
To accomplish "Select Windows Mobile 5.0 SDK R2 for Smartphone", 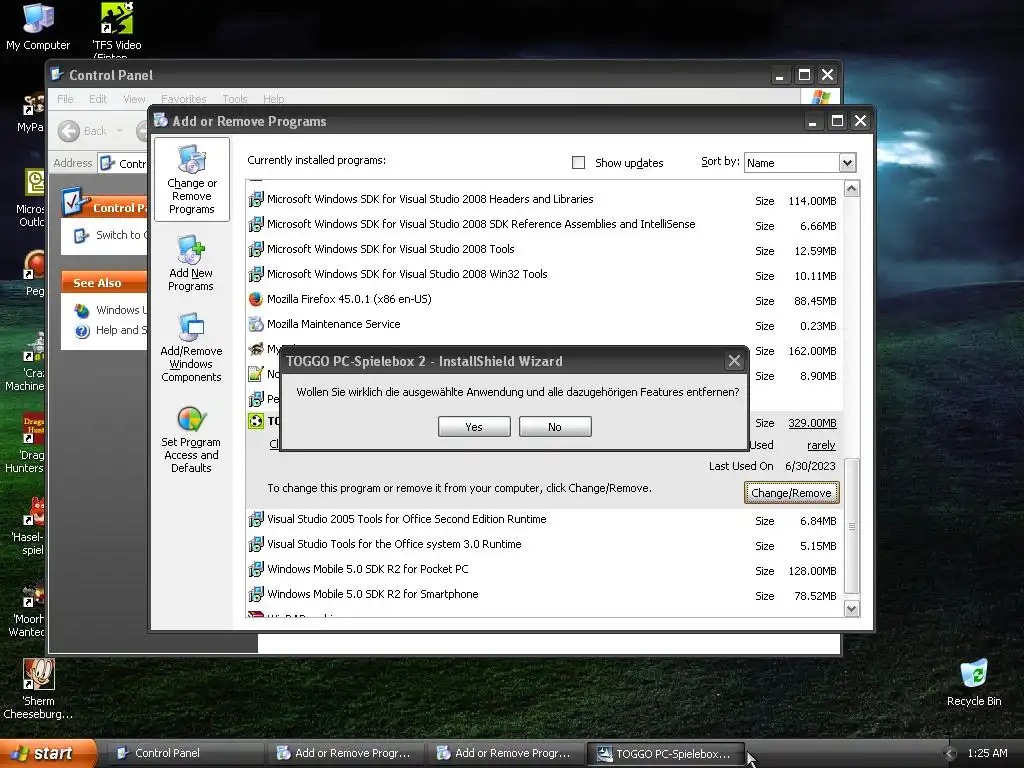I will pyautogui.click(x=544, y=594).
